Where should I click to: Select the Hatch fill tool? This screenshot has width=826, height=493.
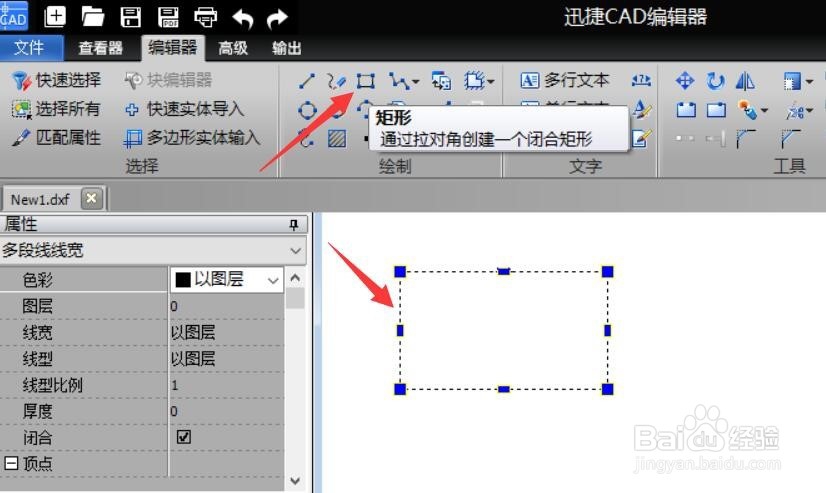(337, 139)
